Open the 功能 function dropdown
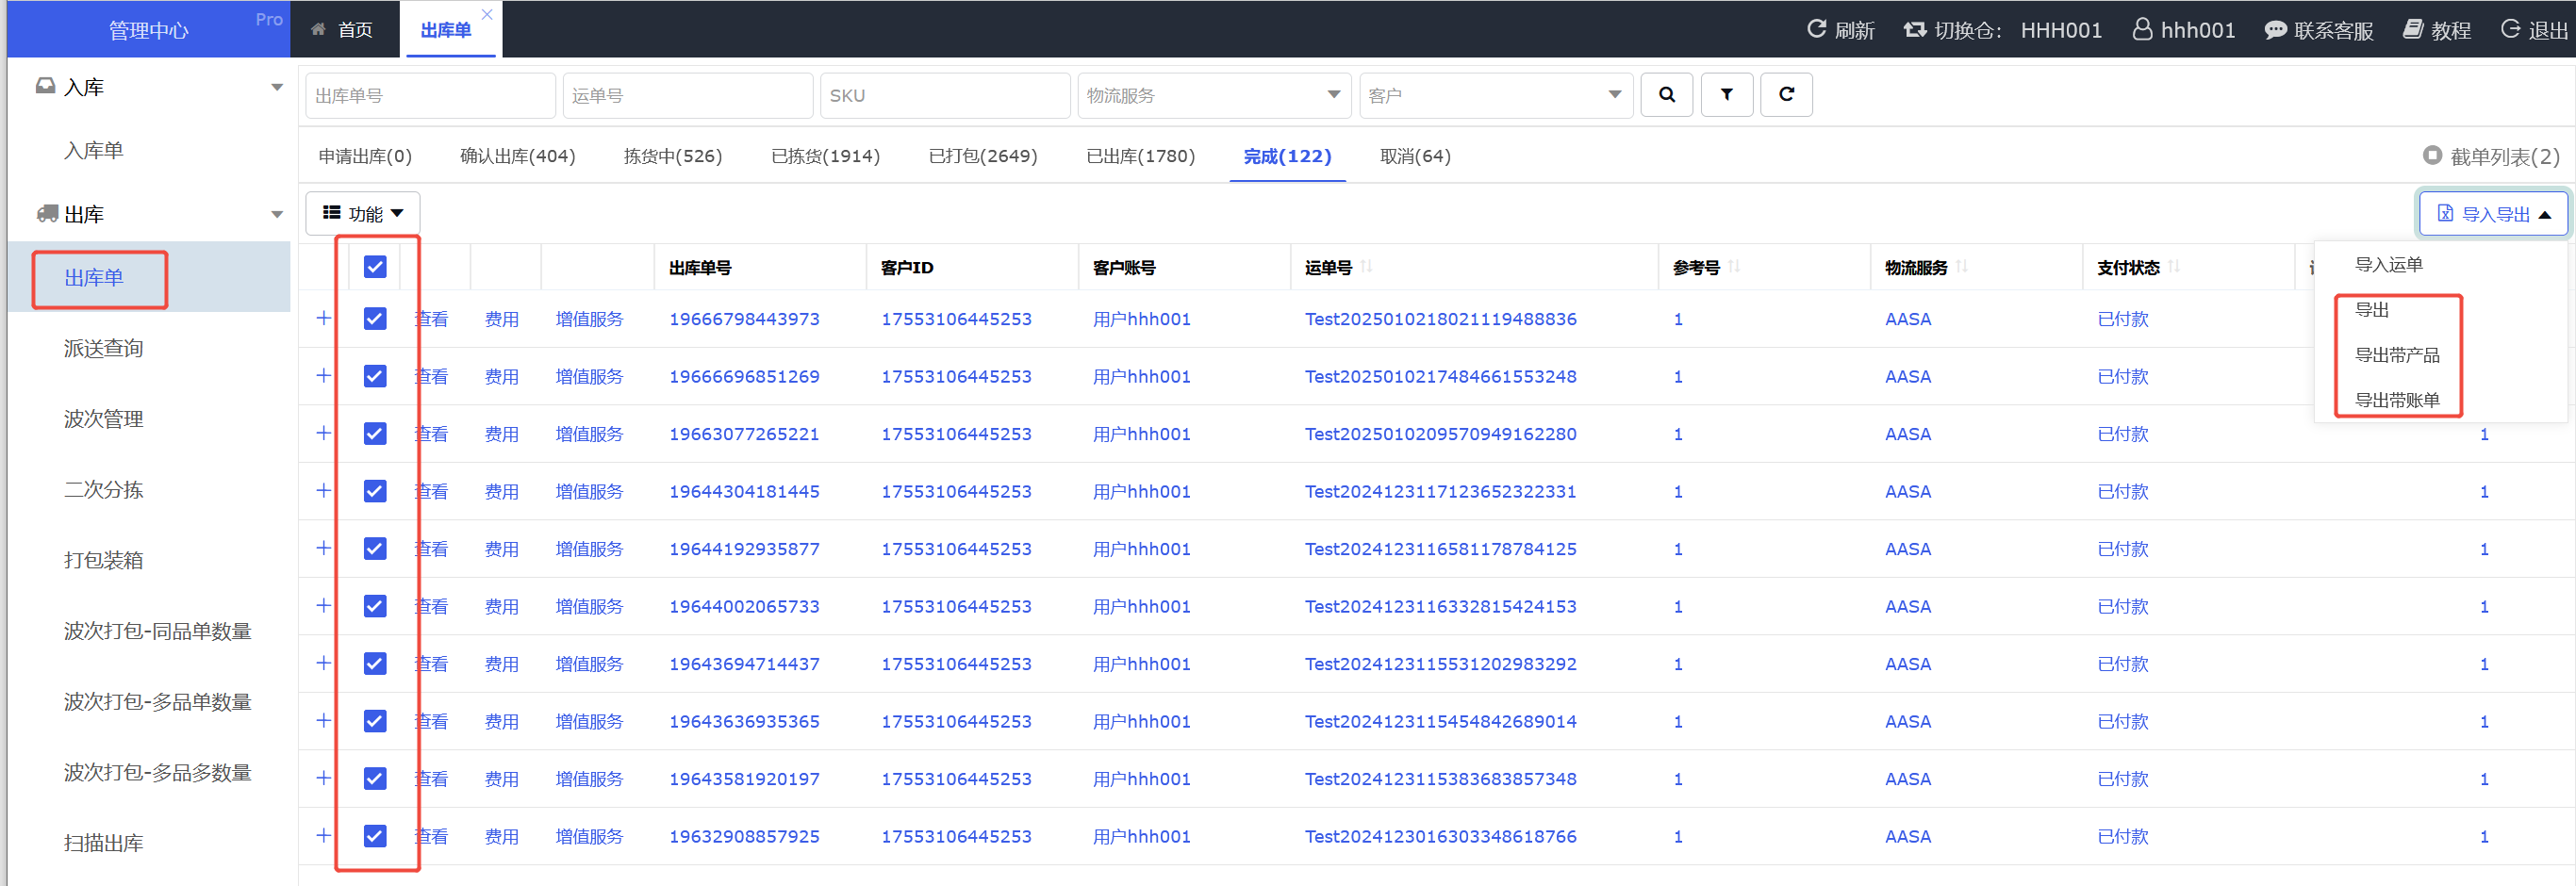 (362, 214)
